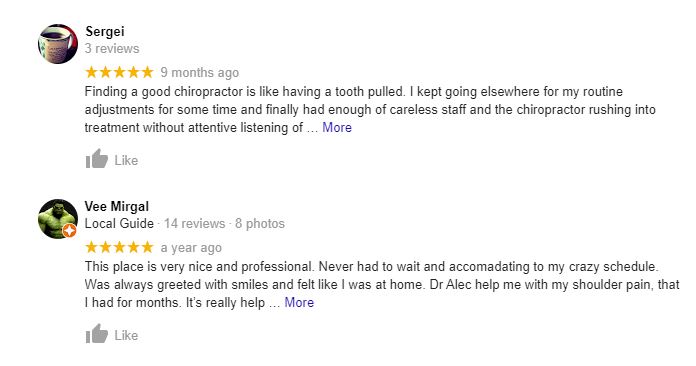The image size is (696, 366).
Task: Click thumbs-up icon under Vee Mirgal's review
Action: tap(97, 334)
